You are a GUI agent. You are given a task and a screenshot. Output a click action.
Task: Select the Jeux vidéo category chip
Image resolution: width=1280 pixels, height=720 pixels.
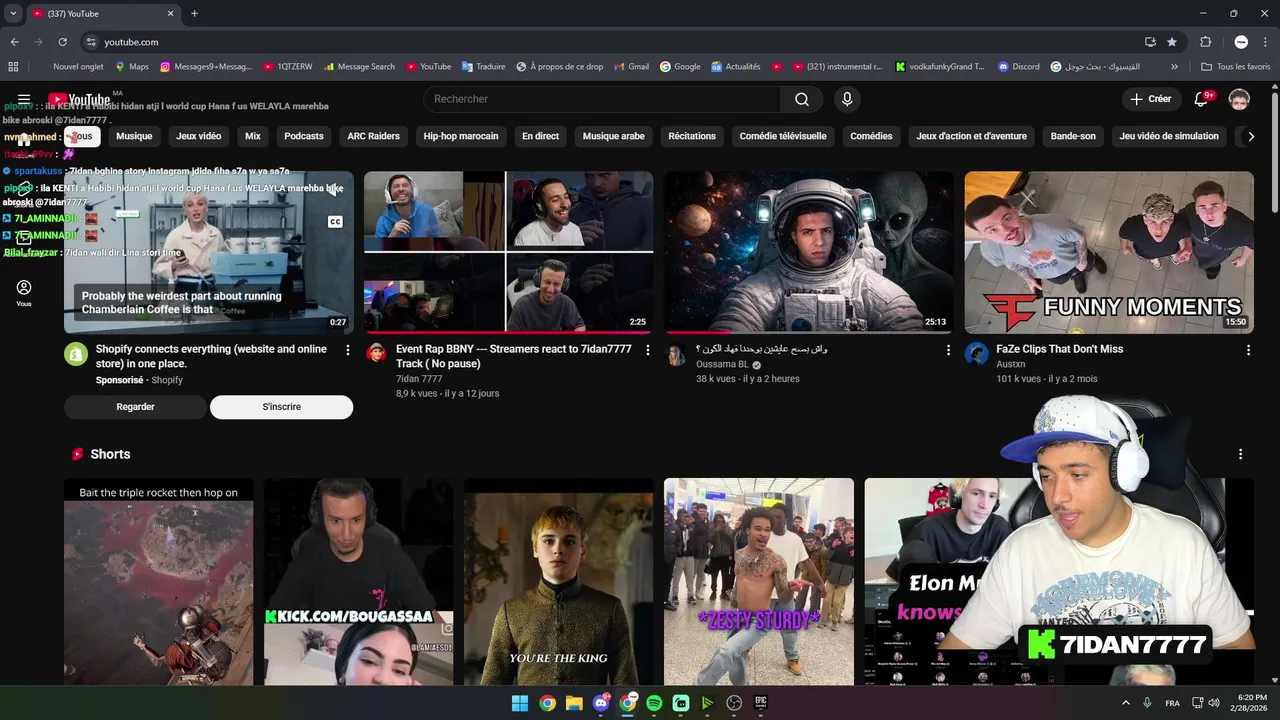click(x=198, y=136)
